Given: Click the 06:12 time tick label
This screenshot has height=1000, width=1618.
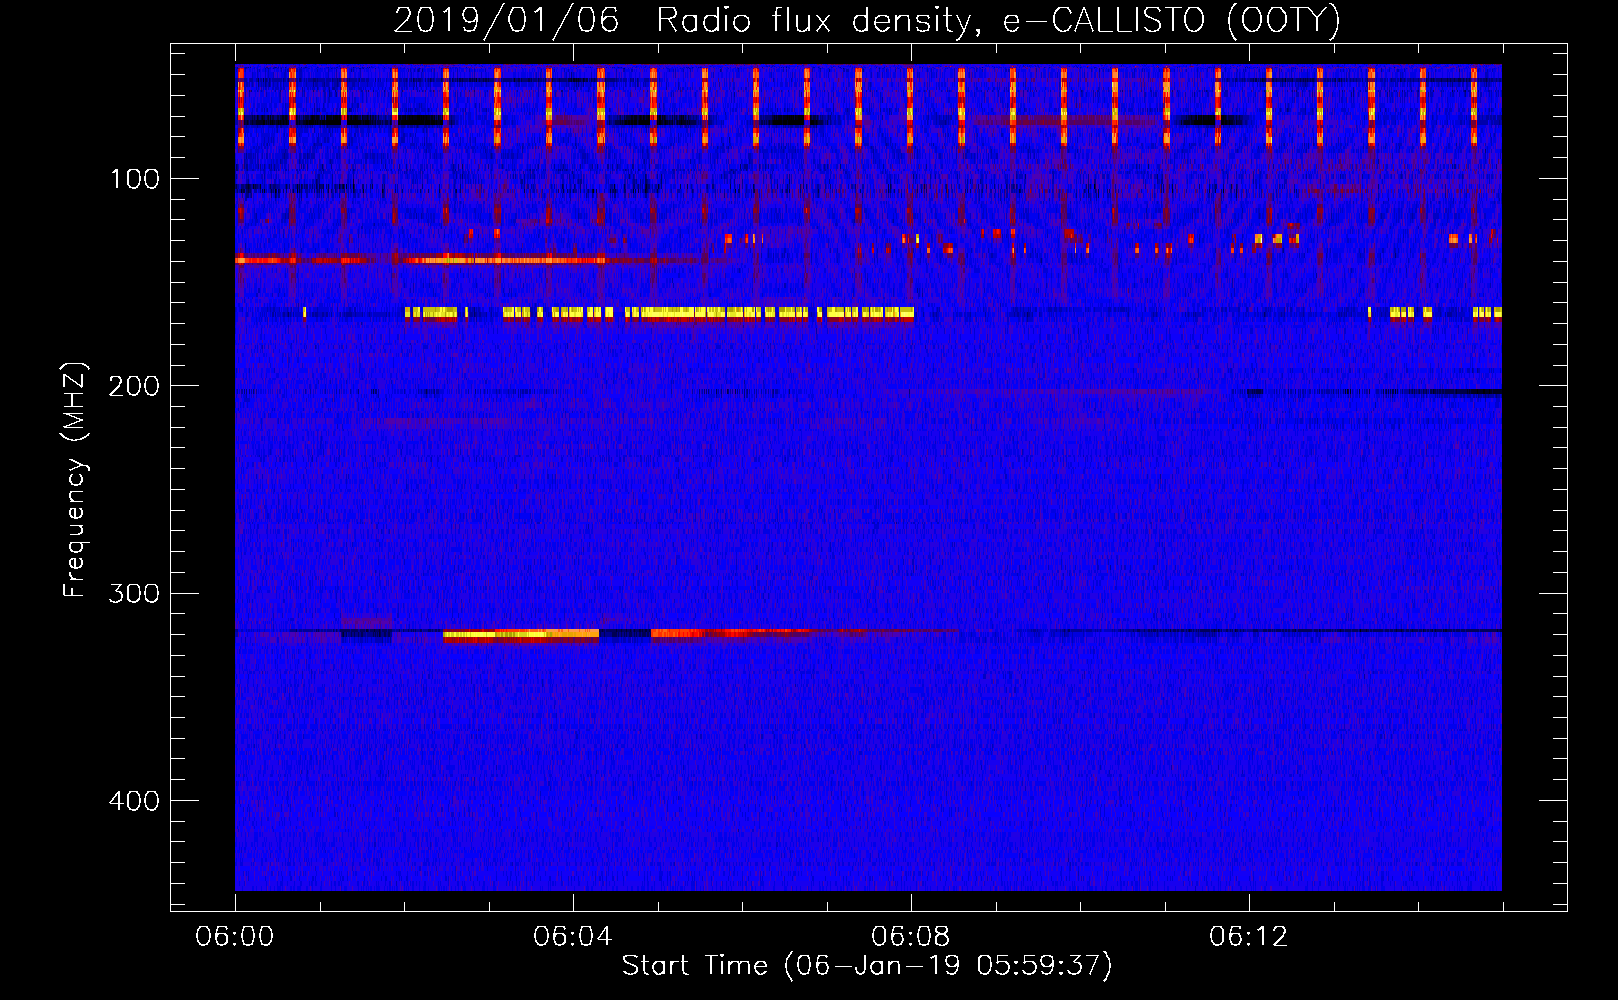Looking at the screenshot, I should pos(1249,937).
